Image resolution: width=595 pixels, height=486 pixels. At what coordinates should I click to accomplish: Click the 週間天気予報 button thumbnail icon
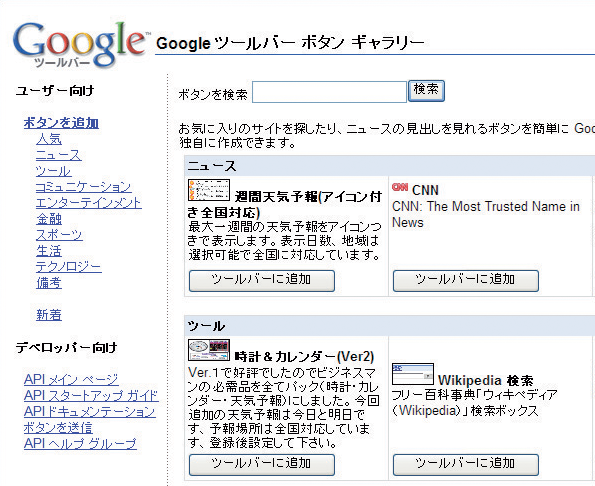[x=209, y=190]
